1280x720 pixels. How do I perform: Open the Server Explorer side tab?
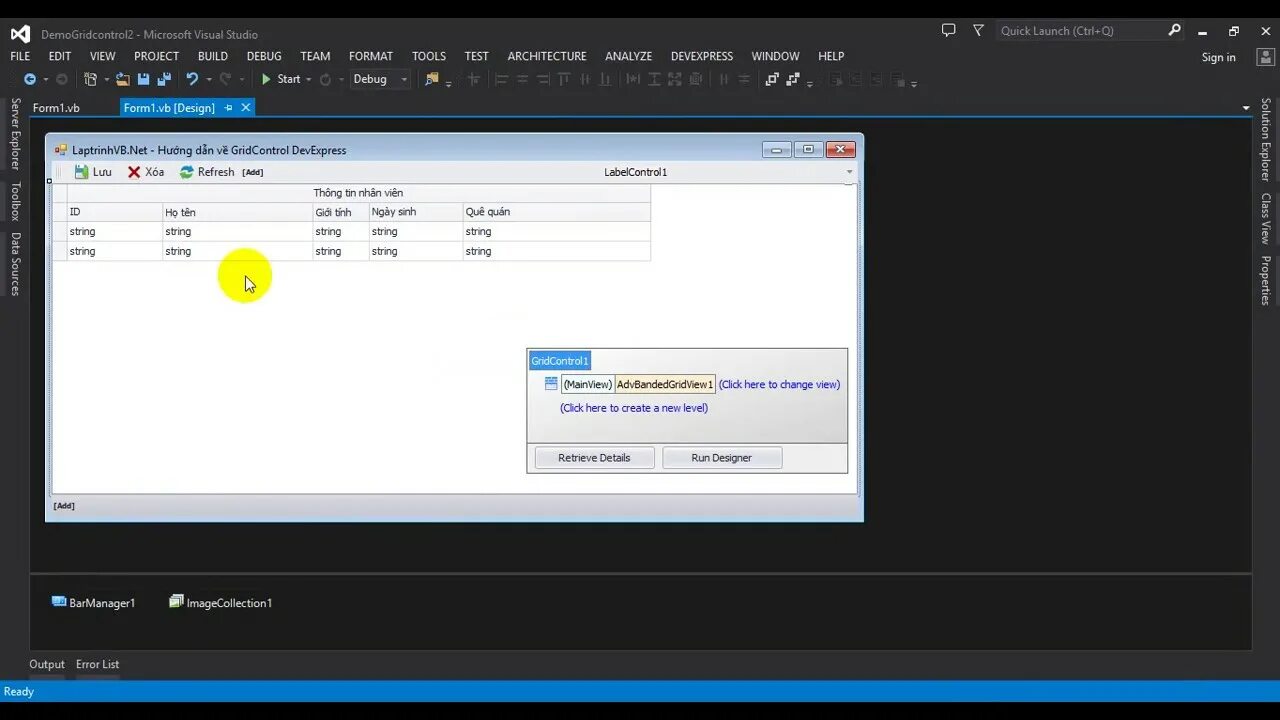tap(15, 134)
